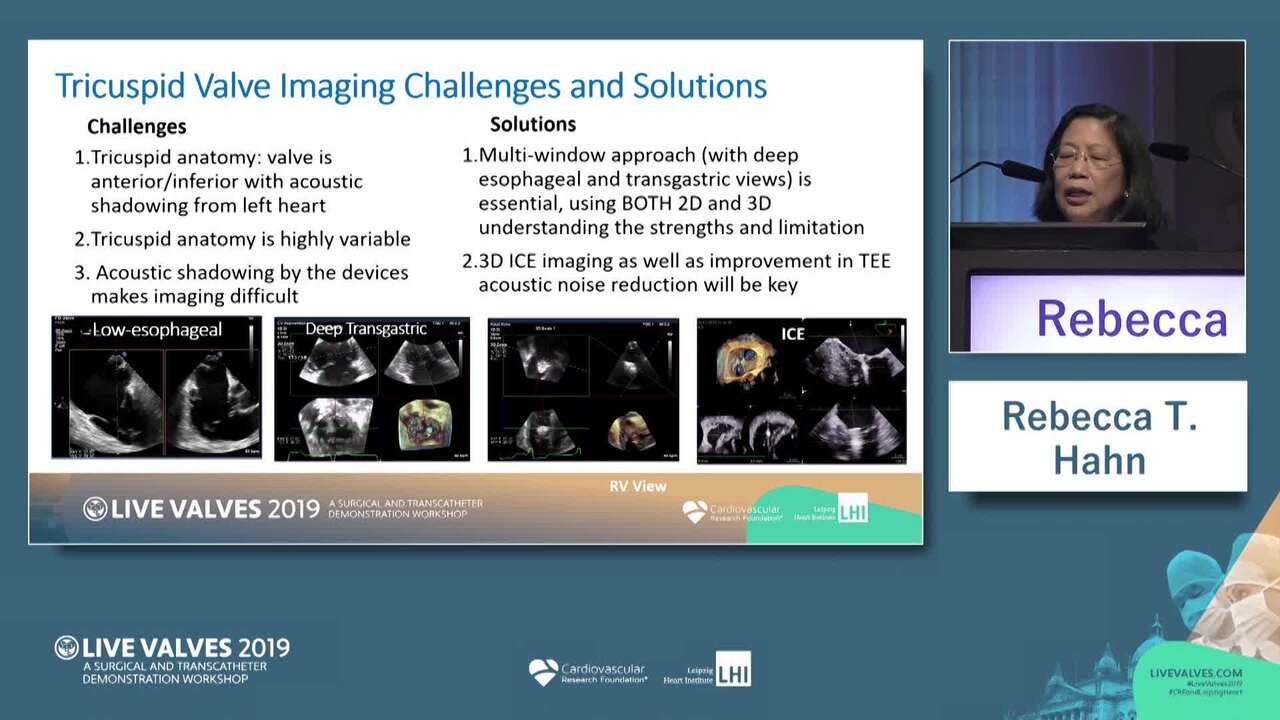The width and height of the screenshot is (1280, 720).
Task: Select the Challenges heading
Action: (136, 126)
